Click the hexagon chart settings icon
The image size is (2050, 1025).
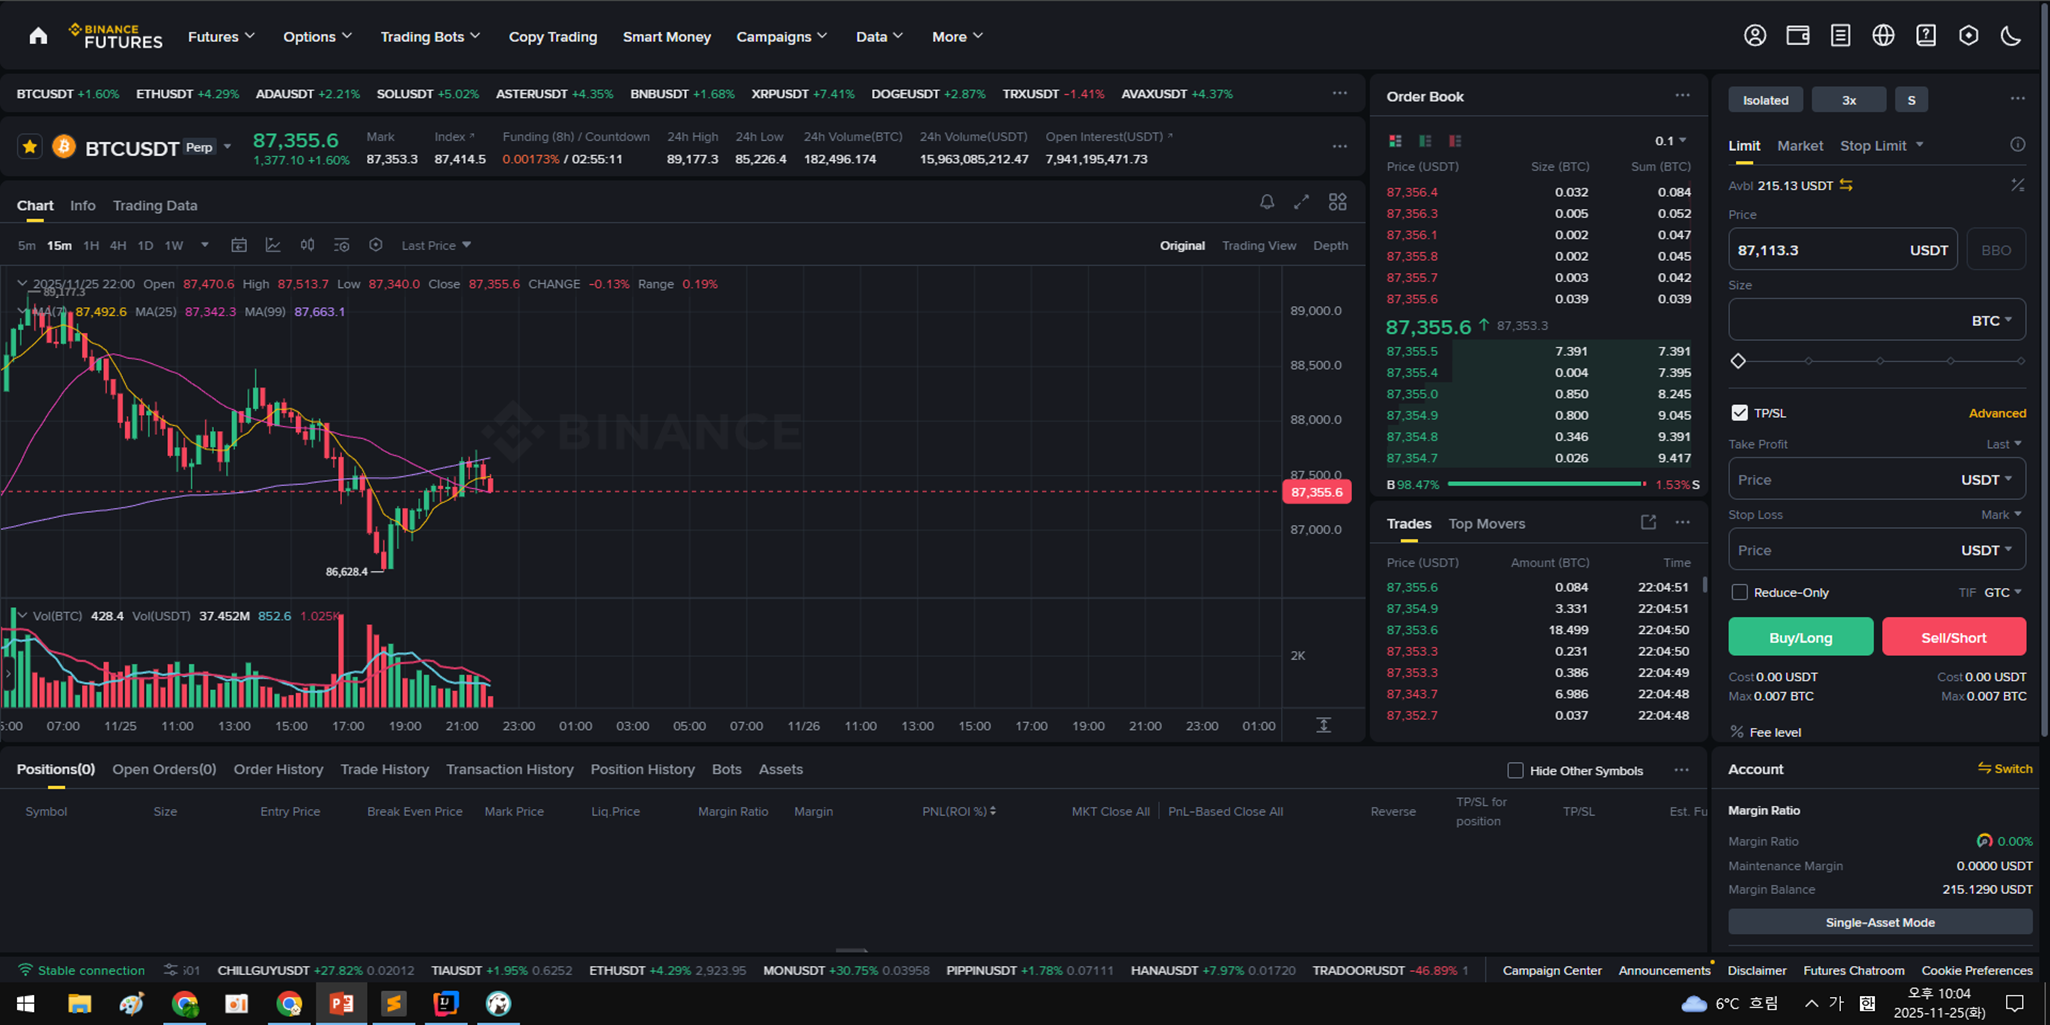point(376,245)
